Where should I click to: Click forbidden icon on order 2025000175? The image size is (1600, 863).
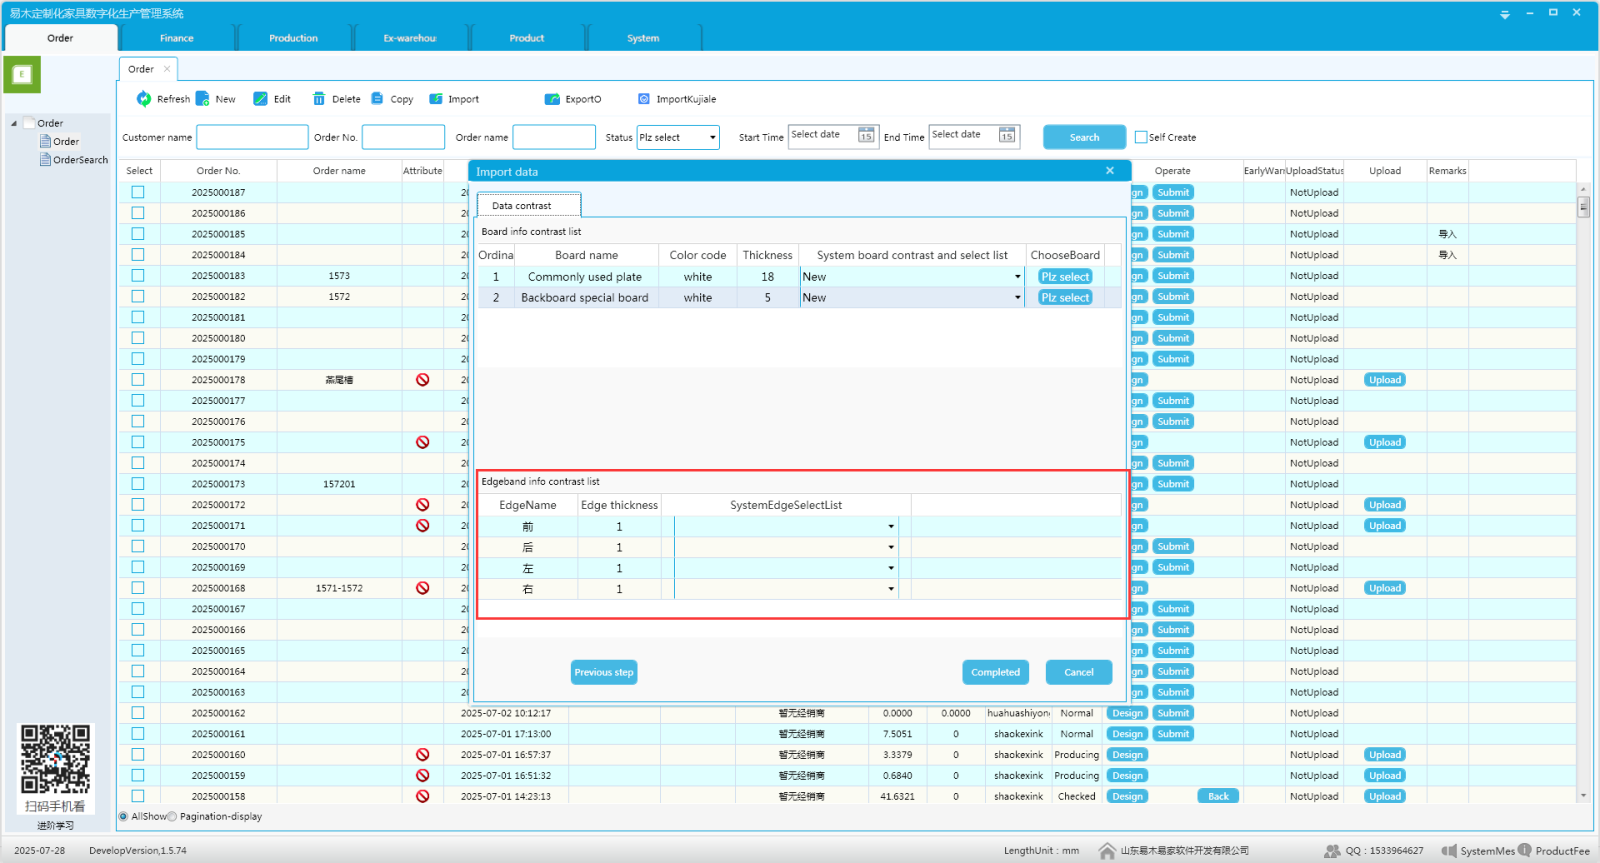pyautogui.click(x=423, y=442)
